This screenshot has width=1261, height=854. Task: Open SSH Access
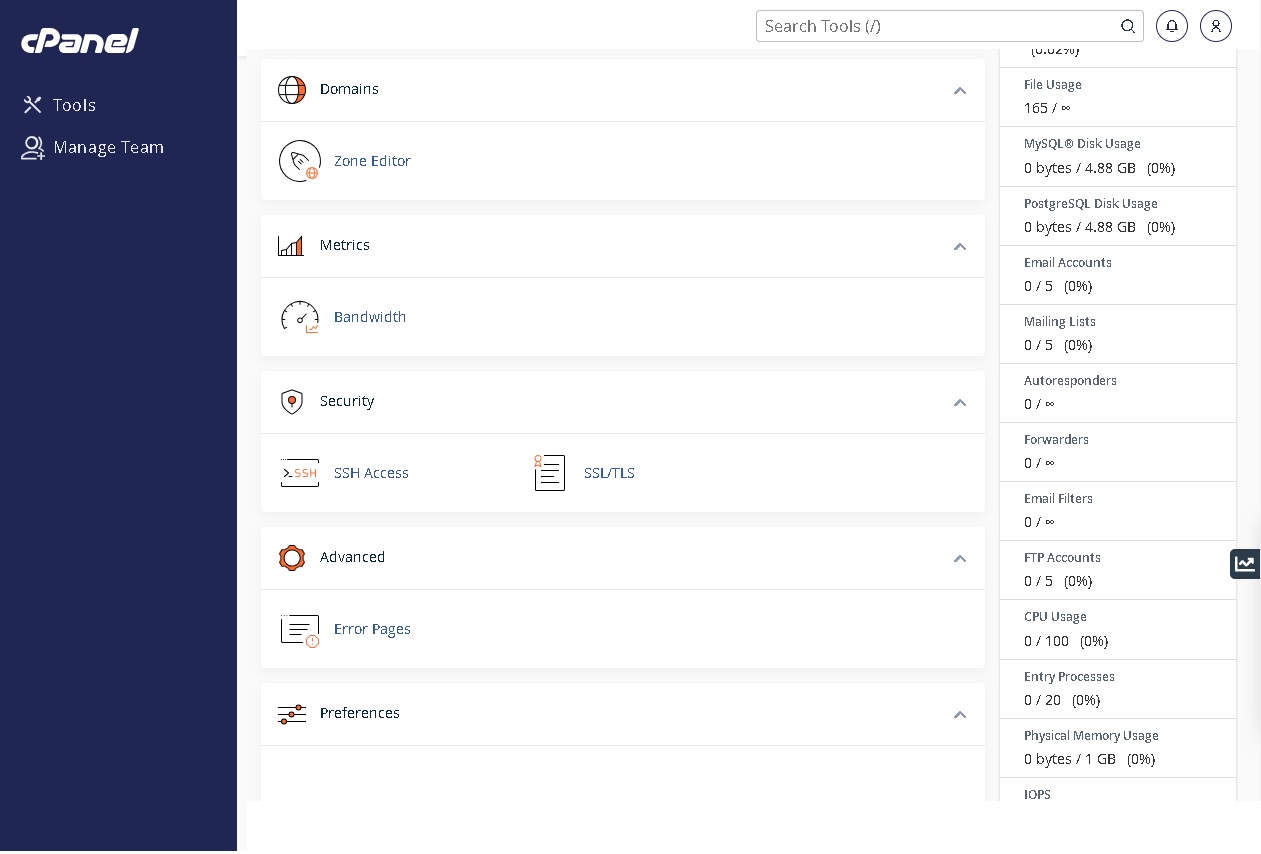[x=371, y=473]
